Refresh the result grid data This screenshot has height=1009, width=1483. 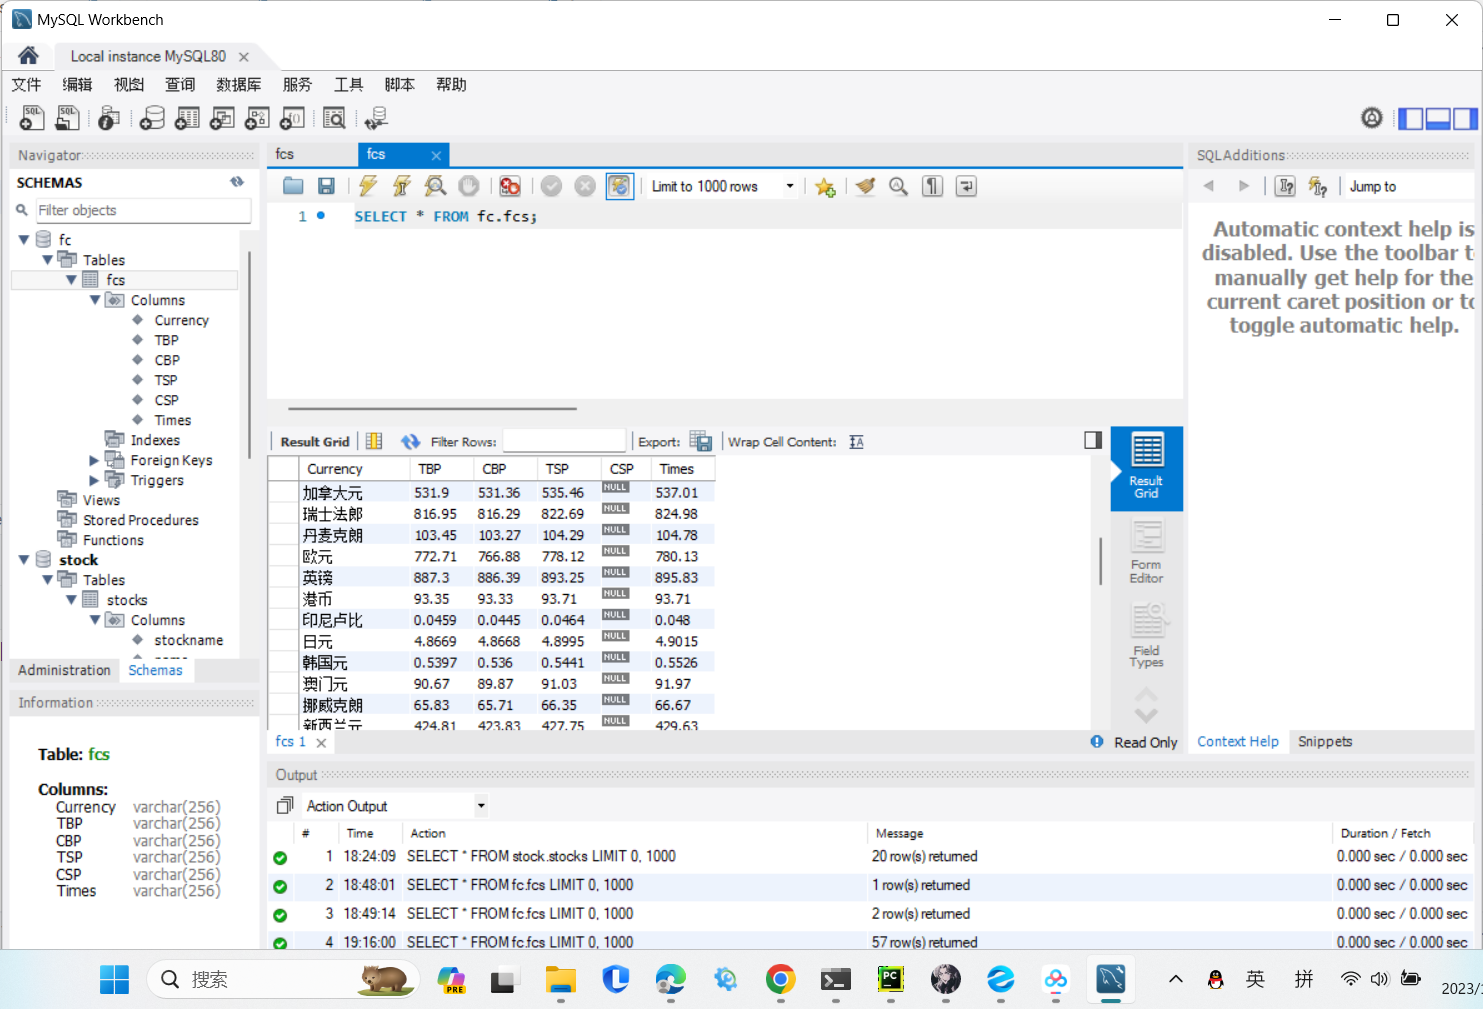click(410, 442)
